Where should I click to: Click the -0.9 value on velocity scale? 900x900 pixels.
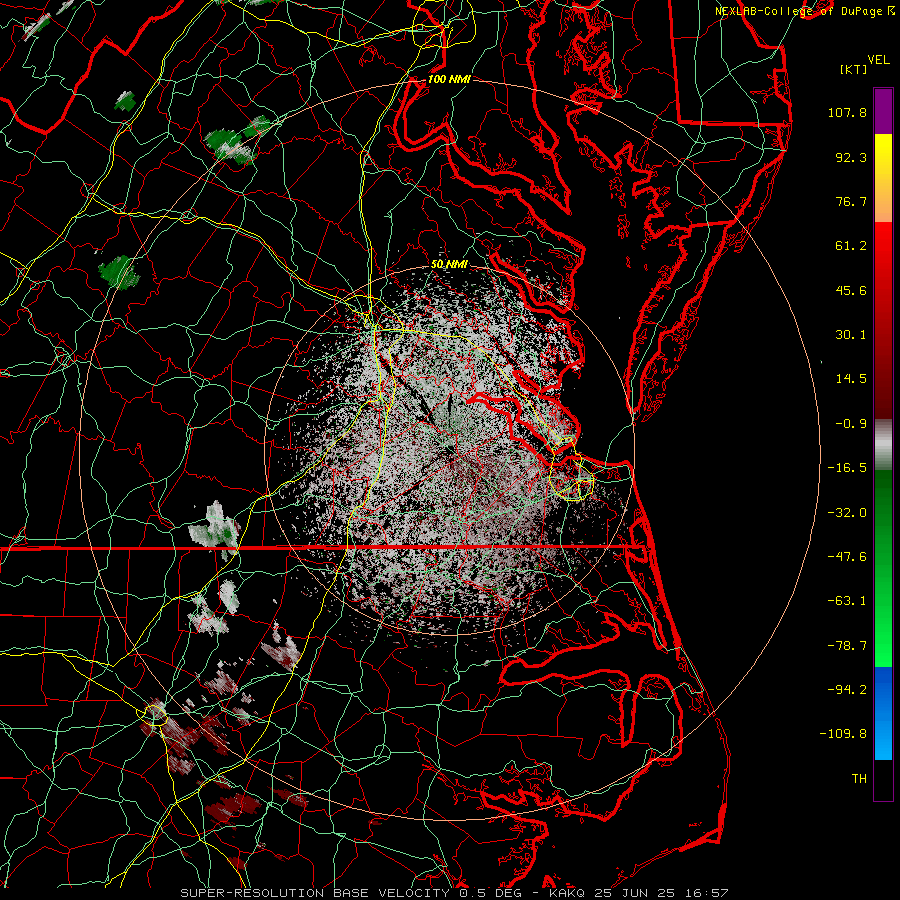pyautogui.click(x=851, y=424)
